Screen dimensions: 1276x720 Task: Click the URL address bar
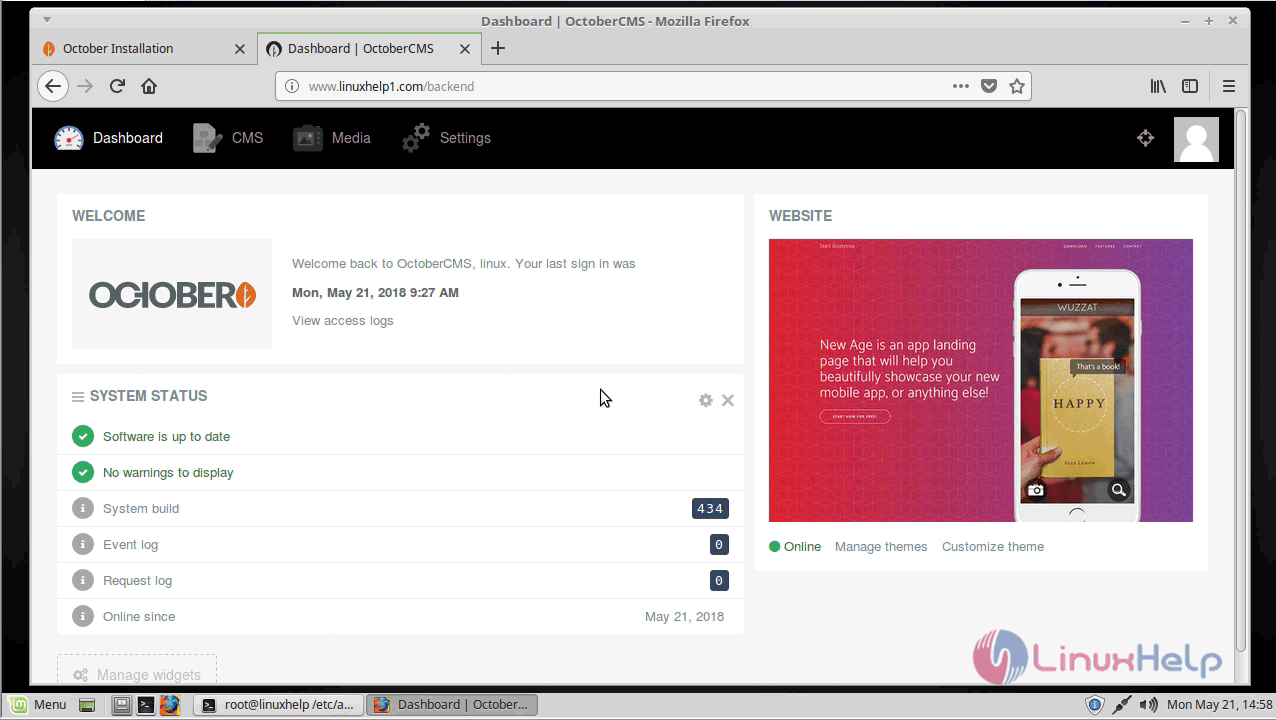[x=653, y=86]
